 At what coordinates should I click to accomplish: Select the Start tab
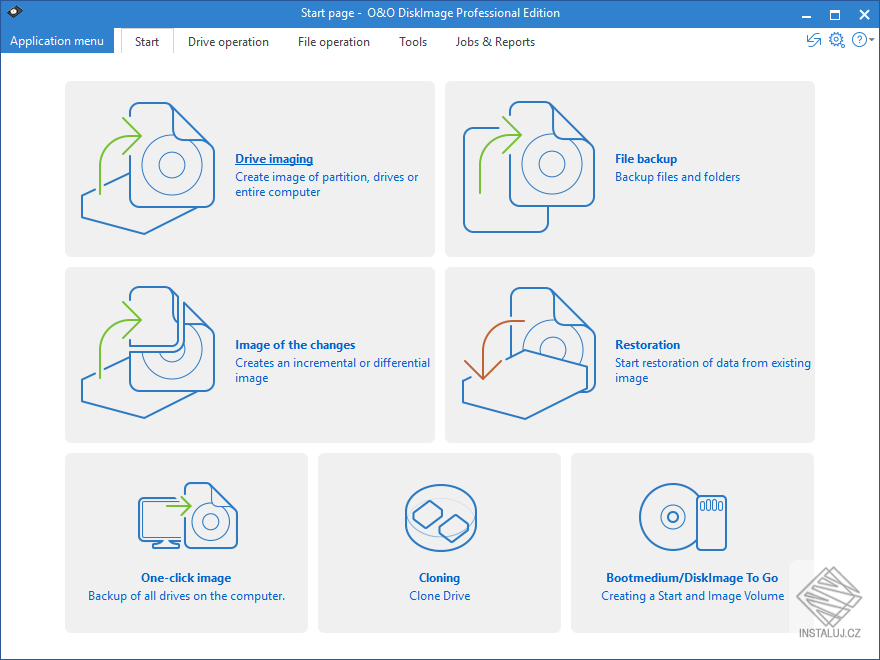click(x=146, y=42)
